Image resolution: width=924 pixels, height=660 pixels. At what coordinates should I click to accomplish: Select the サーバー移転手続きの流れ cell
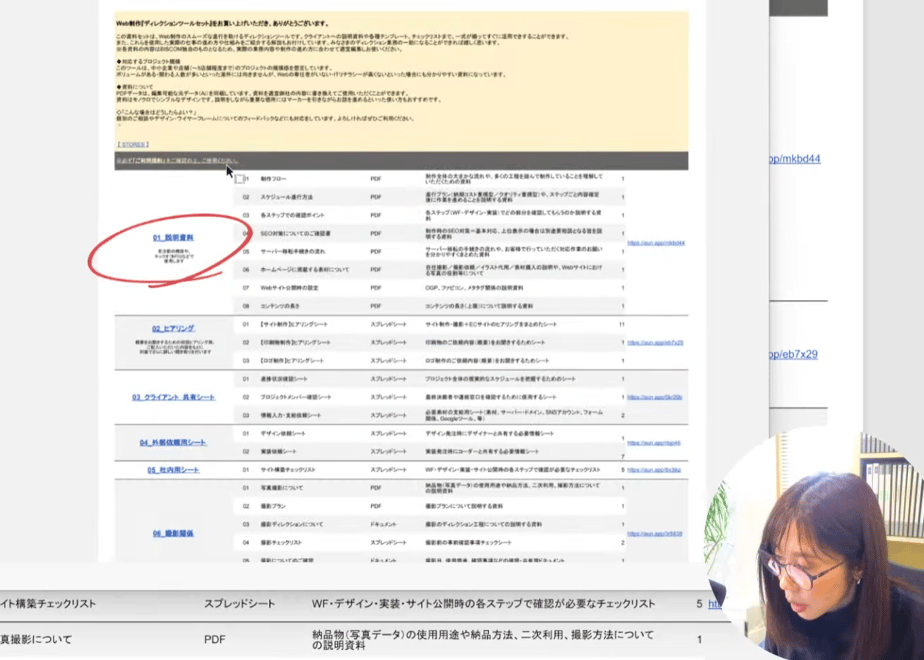tap(292, 252)
